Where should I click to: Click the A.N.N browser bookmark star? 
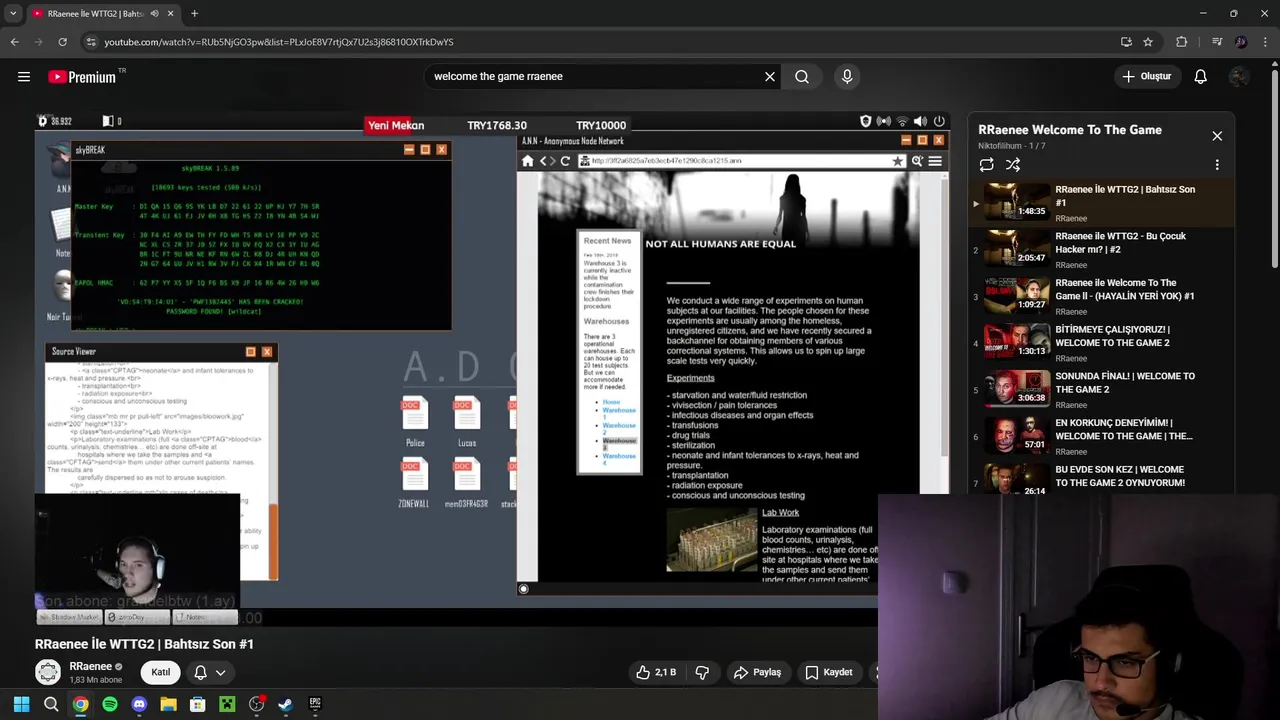(898, 161)
